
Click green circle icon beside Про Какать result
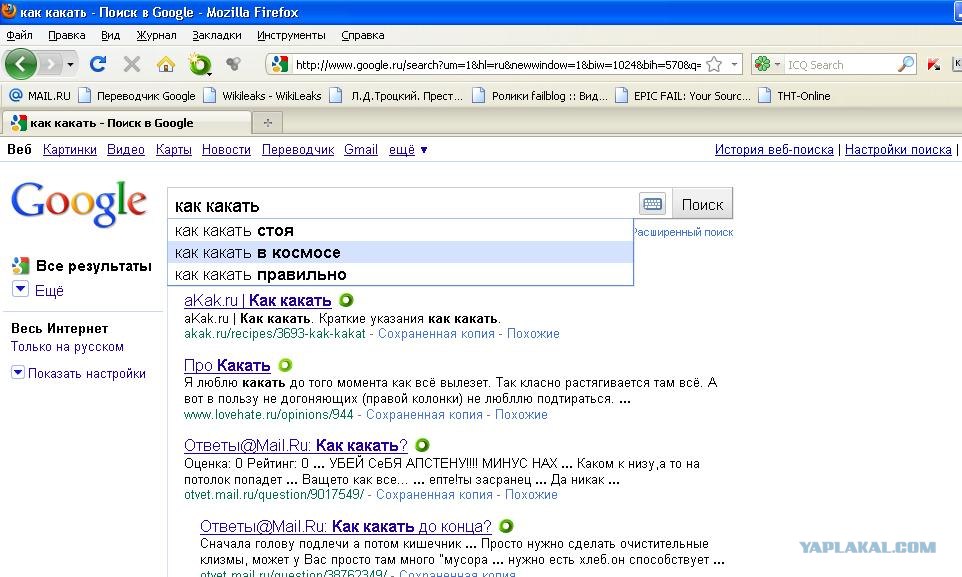pyautogui.click(x=285, y=365)
